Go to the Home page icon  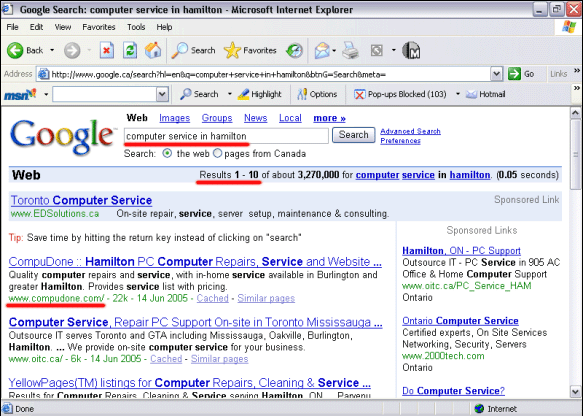(153, 50)
